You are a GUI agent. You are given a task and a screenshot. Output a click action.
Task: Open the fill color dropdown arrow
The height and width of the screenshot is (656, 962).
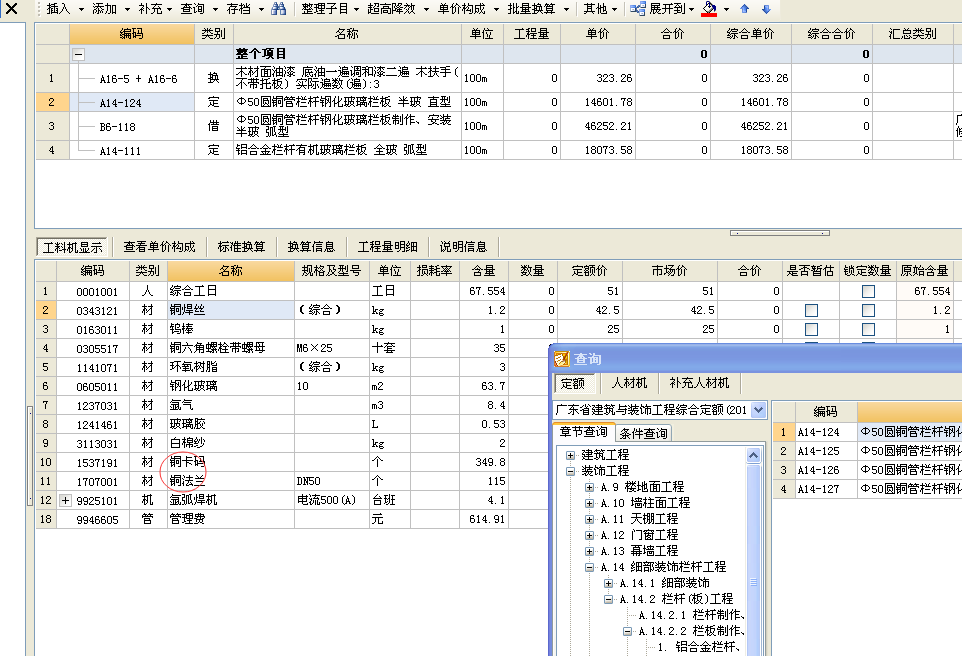tap(726, 9)
